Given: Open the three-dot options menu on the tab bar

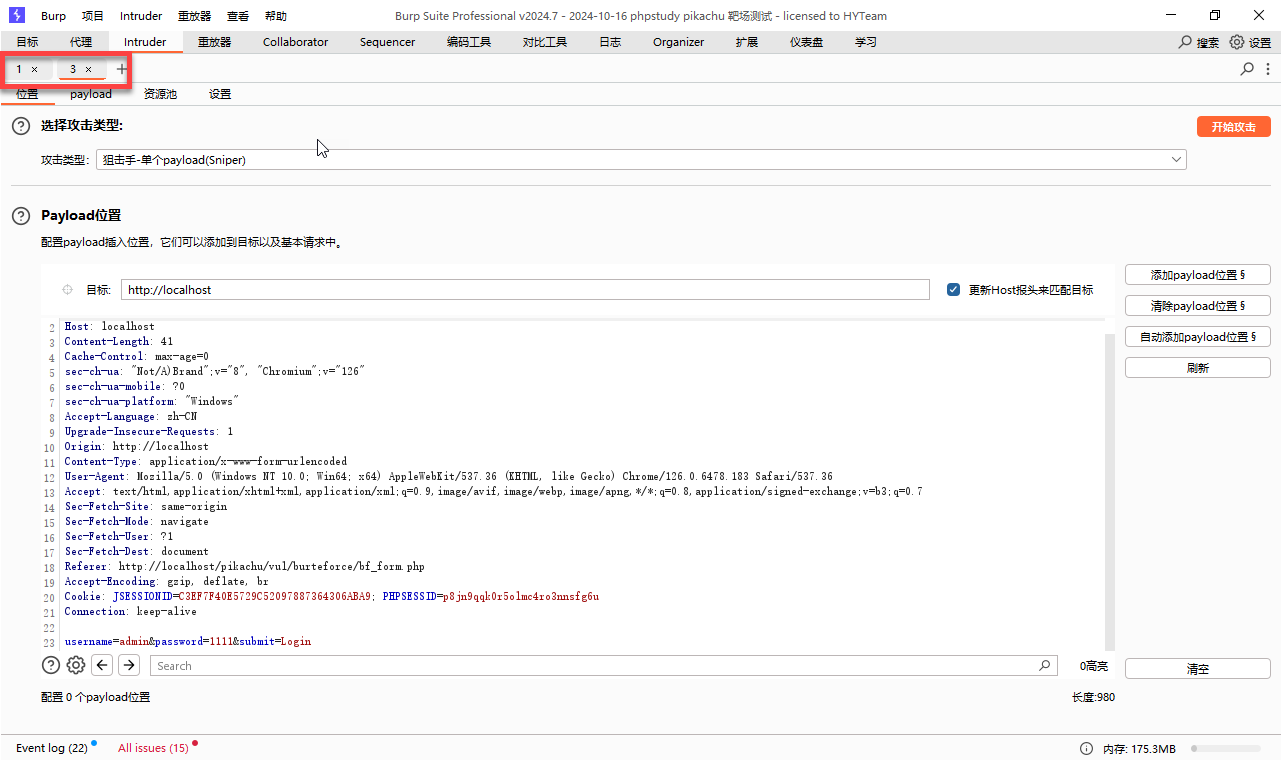Looking at the screenshot, I should [1268, 69].
